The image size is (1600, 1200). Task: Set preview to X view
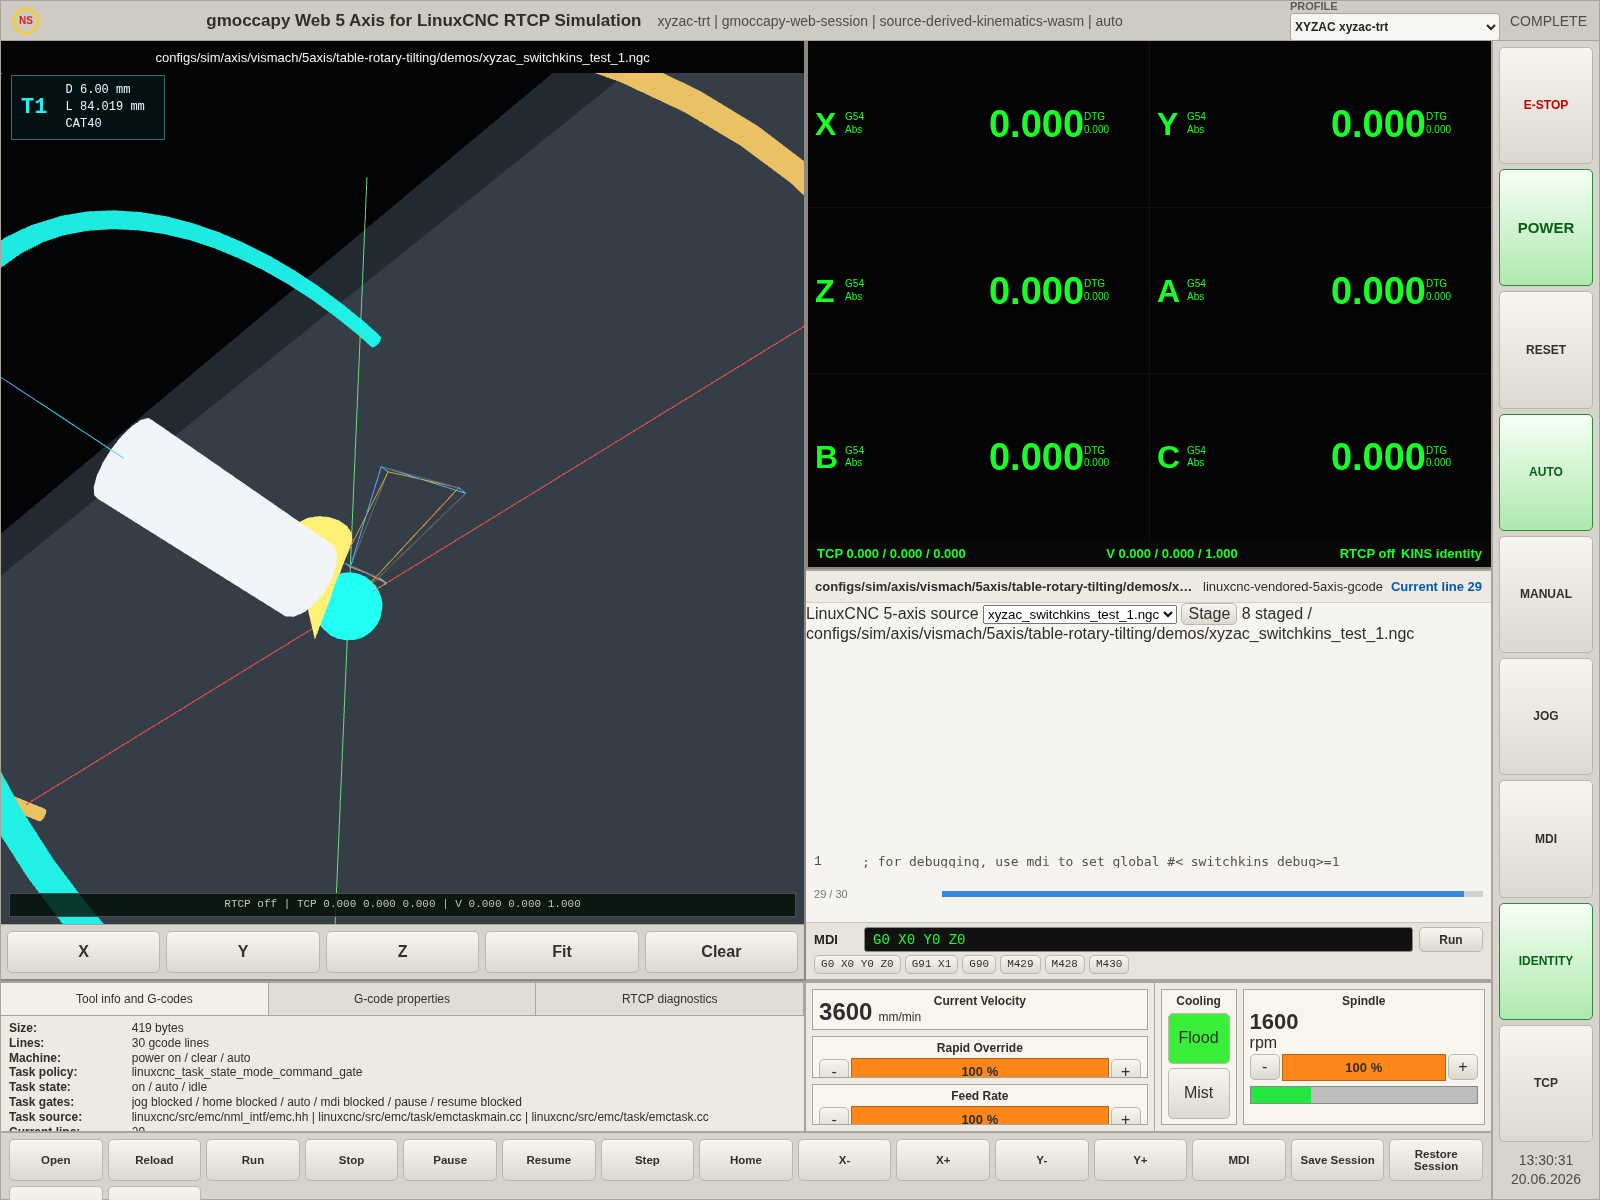coord(83,952)
